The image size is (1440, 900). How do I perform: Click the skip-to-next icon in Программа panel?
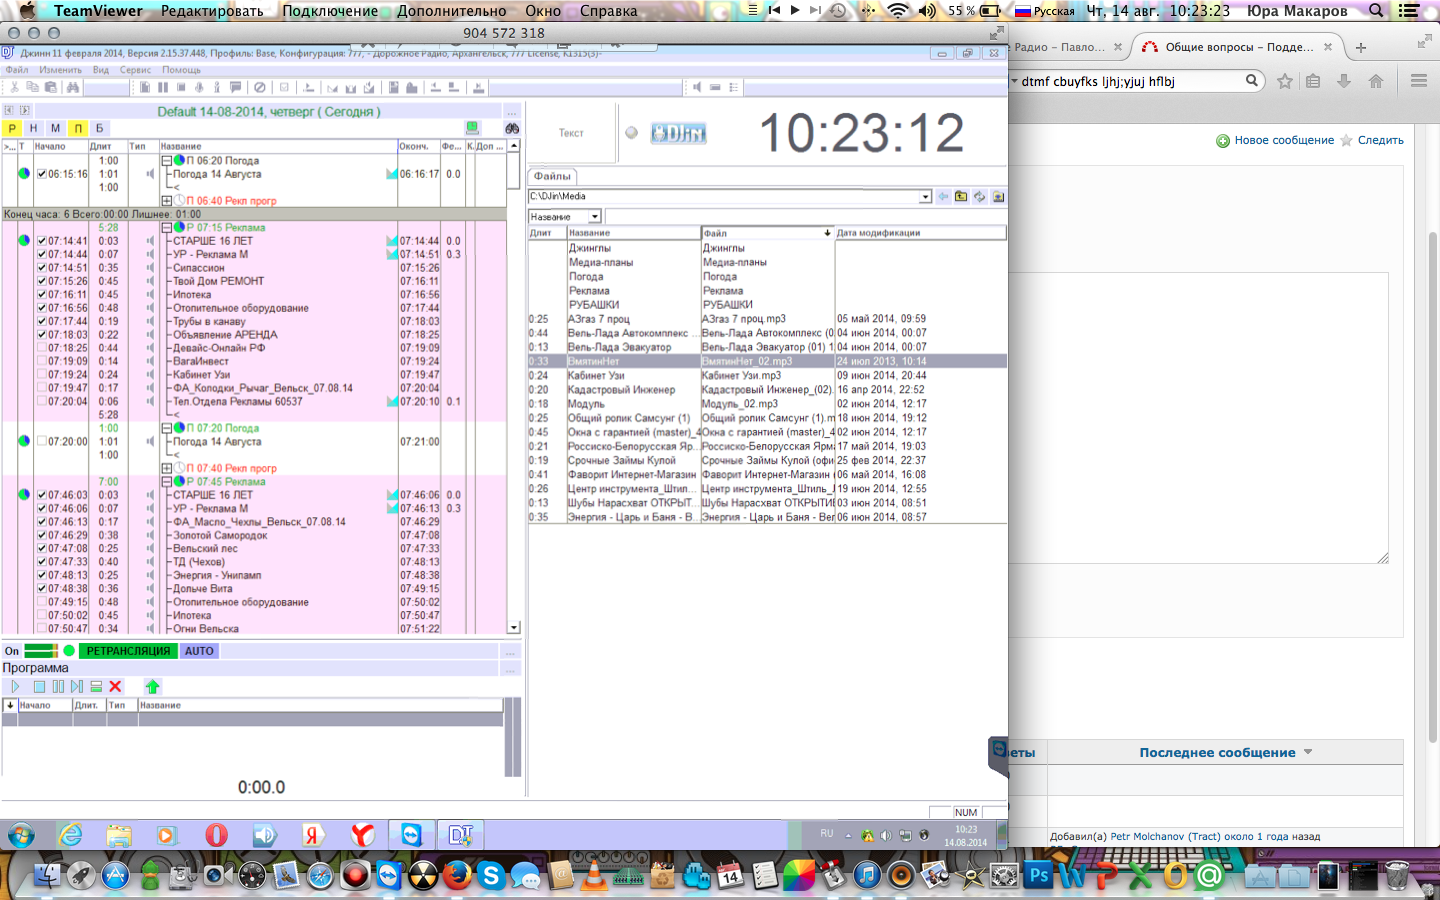pyautogui.click(x=77, y=687)
